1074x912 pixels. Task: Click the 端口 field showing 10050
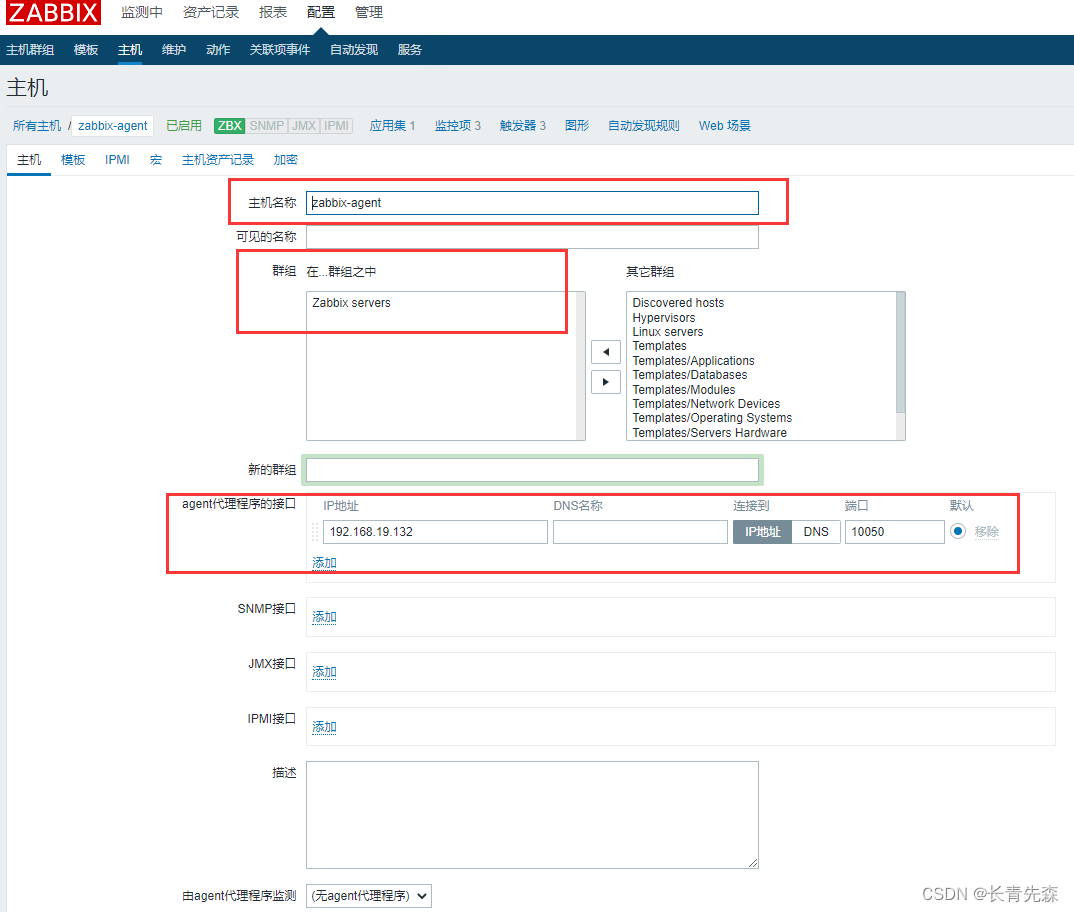click(x=895, y=532)
